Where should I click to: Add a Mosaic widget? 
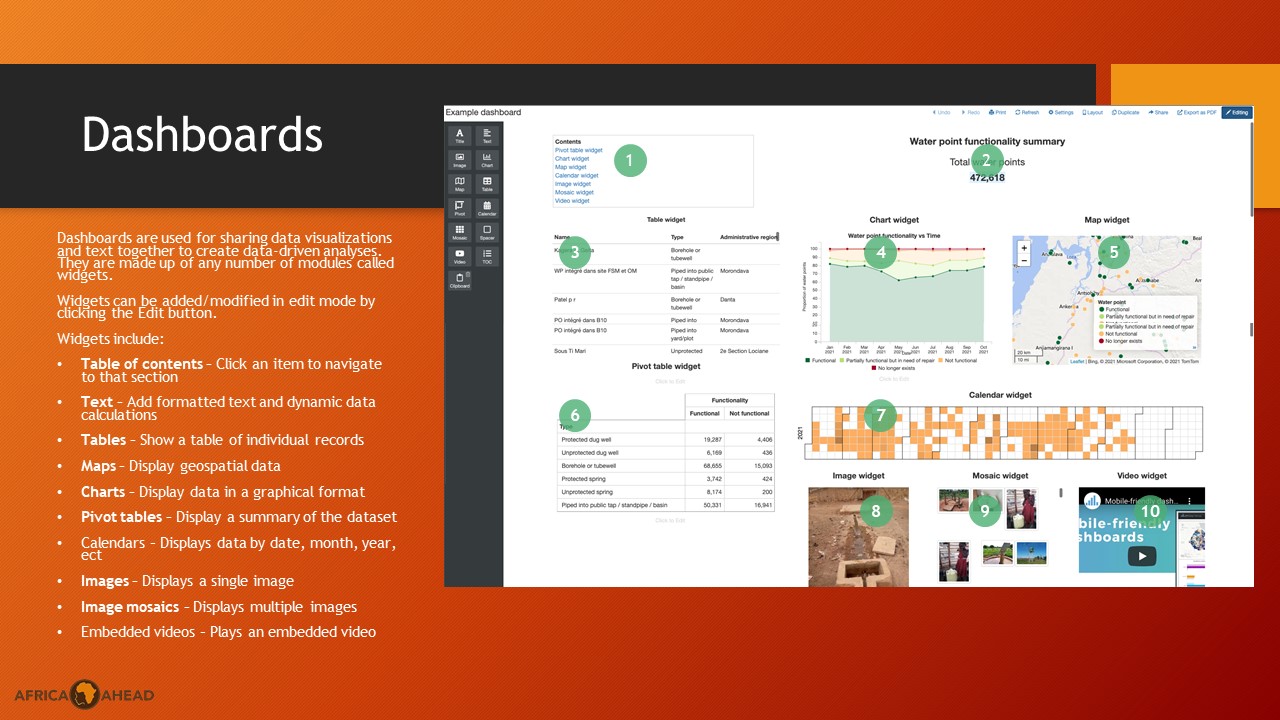pos(460,231)
